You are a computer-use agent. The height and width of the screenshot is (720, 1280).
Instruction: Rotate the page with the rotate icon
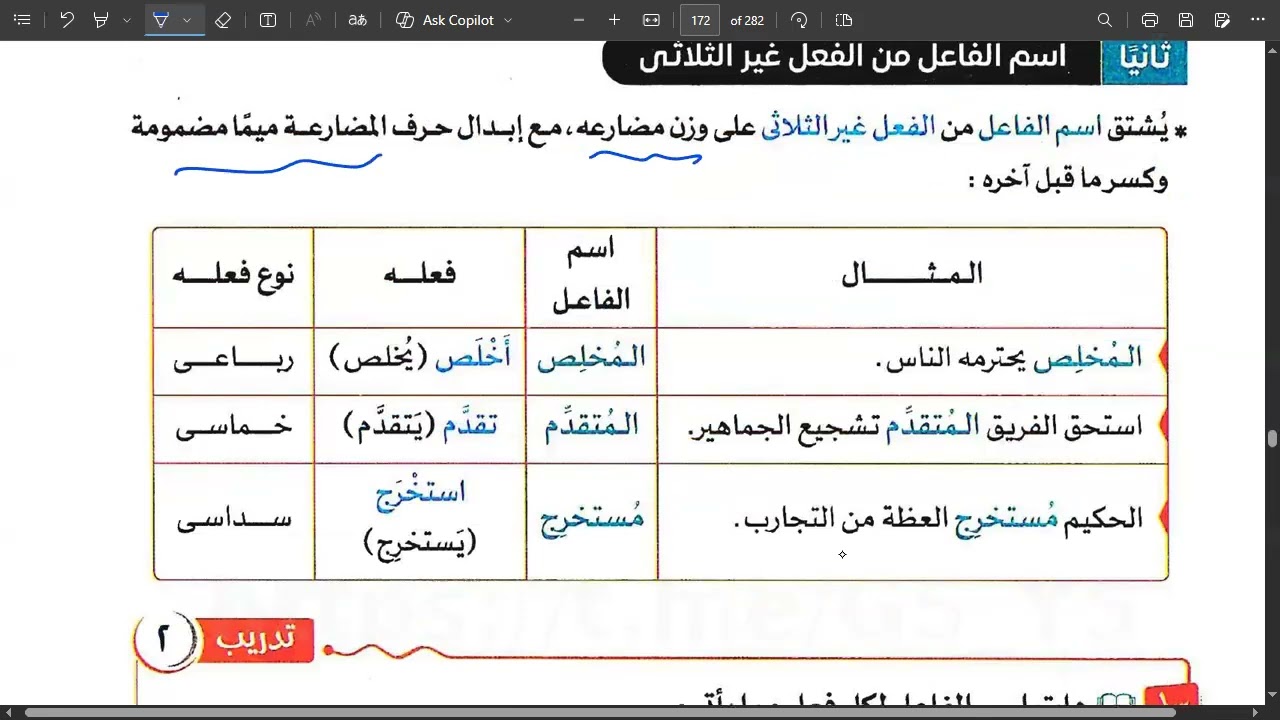click(x=798, y=20)
